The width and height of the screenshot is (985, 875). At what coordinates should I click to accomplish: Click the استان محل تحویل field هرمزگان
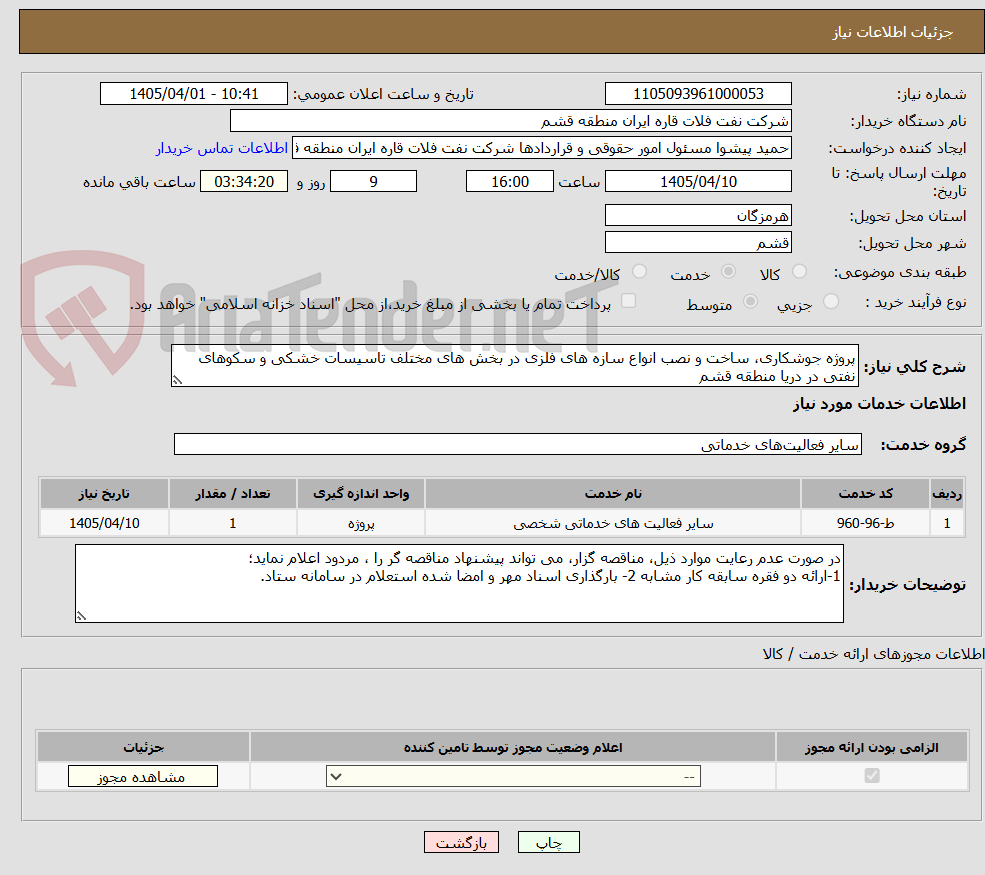[698, 215]
